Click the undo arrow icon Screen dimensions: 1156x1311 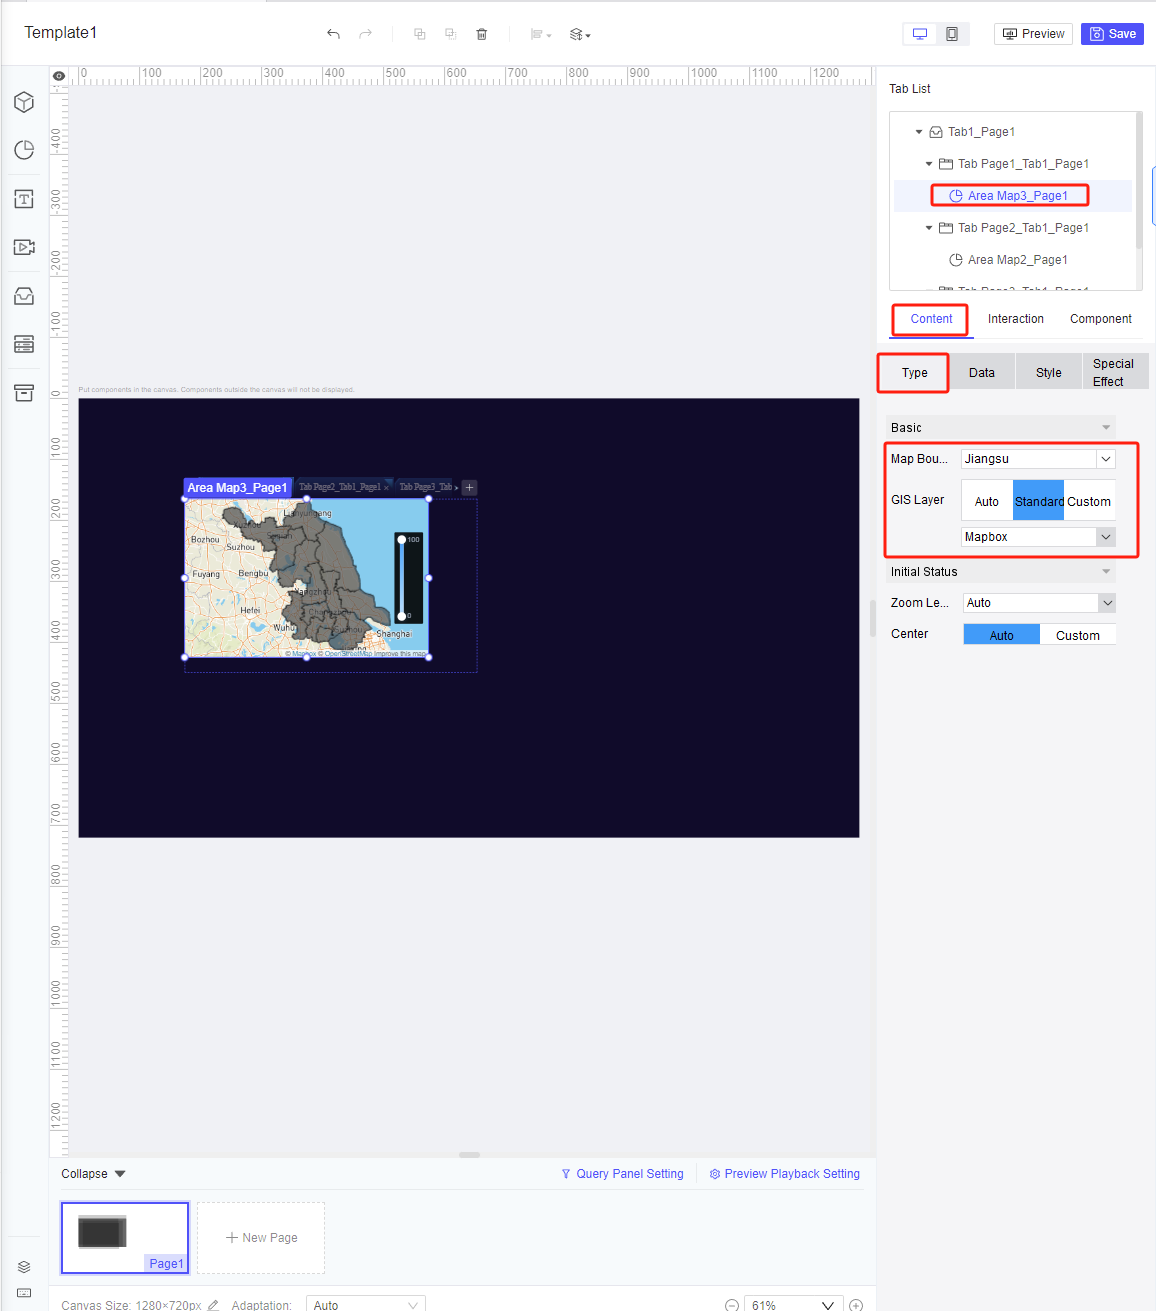[333, 33]
